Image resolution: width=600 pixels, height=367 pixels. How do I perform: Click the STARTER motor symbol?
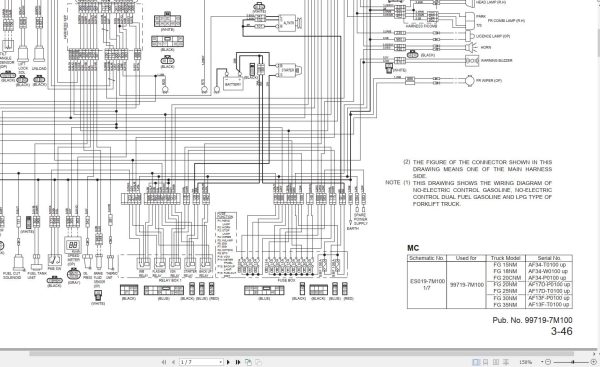tap(288, 70)
